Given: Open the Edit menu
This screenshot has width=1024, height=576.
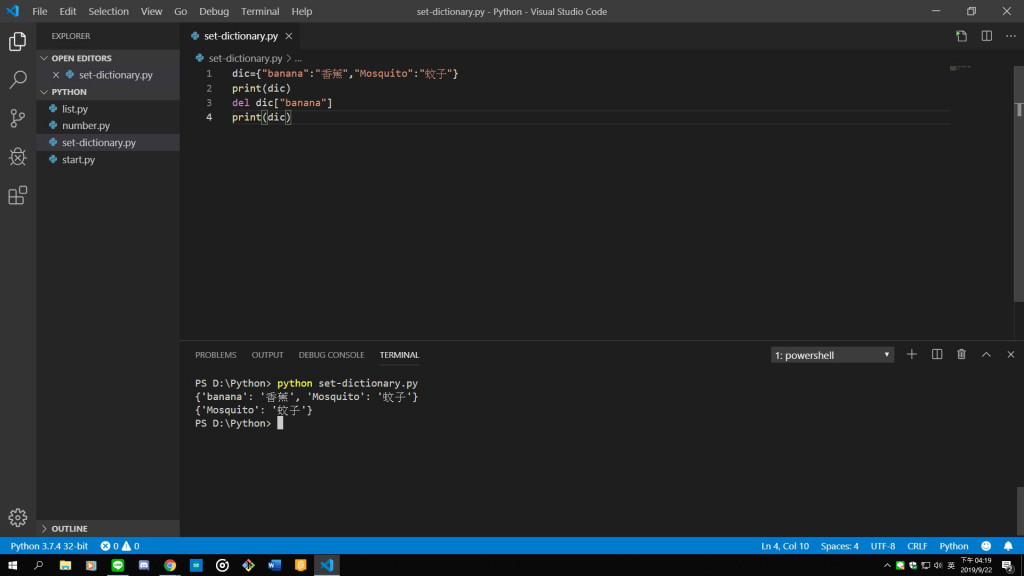Looking at the screenshot, I should click(x=67, y=11).
